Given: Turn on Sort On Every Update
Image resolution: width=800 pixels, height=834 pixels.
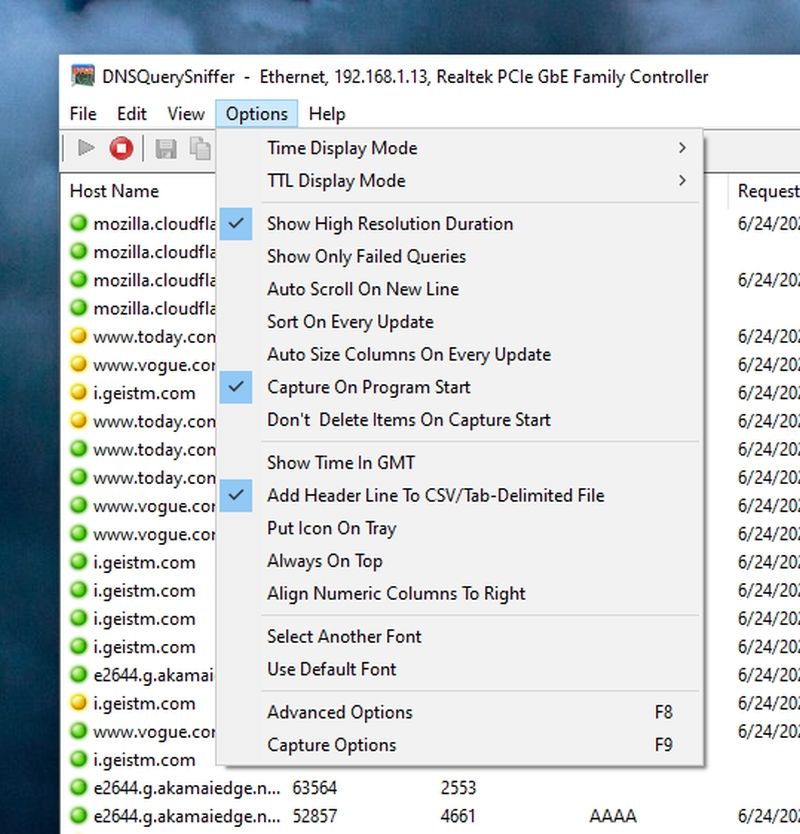Looking at the screenshot, I should (461, 322).
